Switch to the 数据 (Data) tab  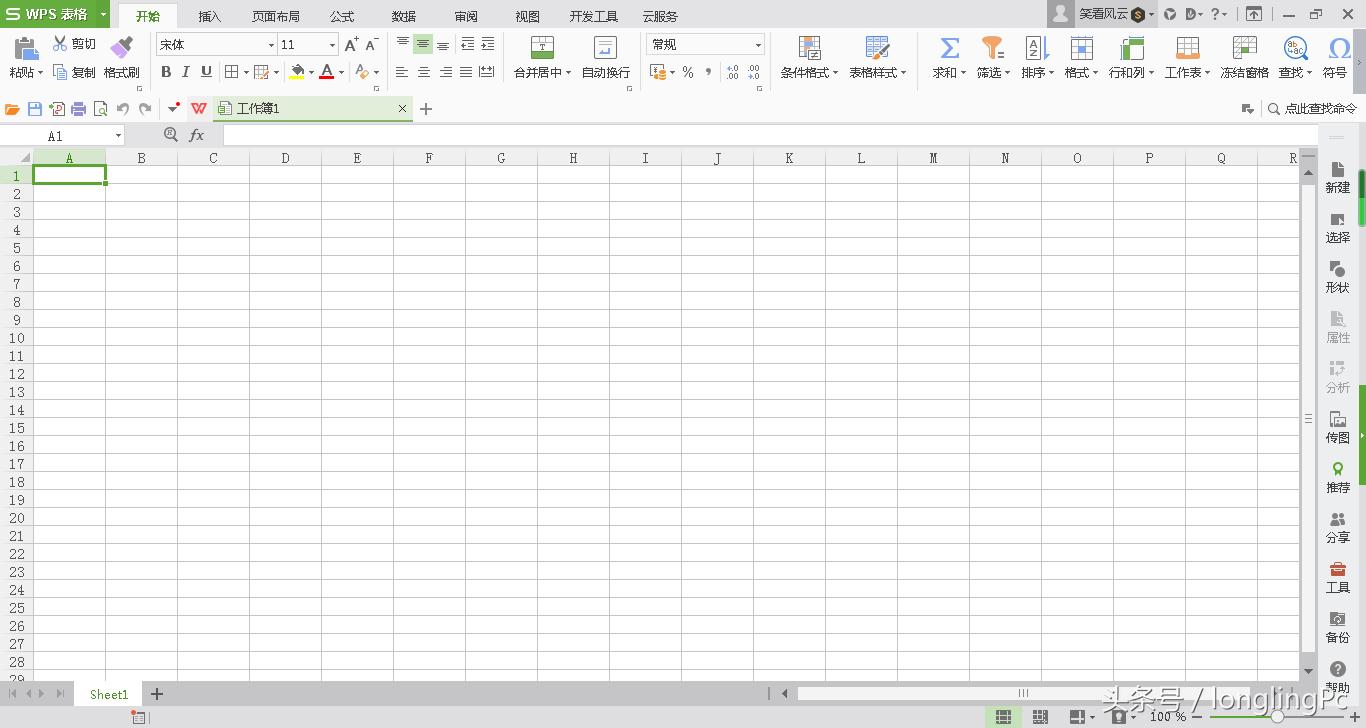click(x=404, y=16)
